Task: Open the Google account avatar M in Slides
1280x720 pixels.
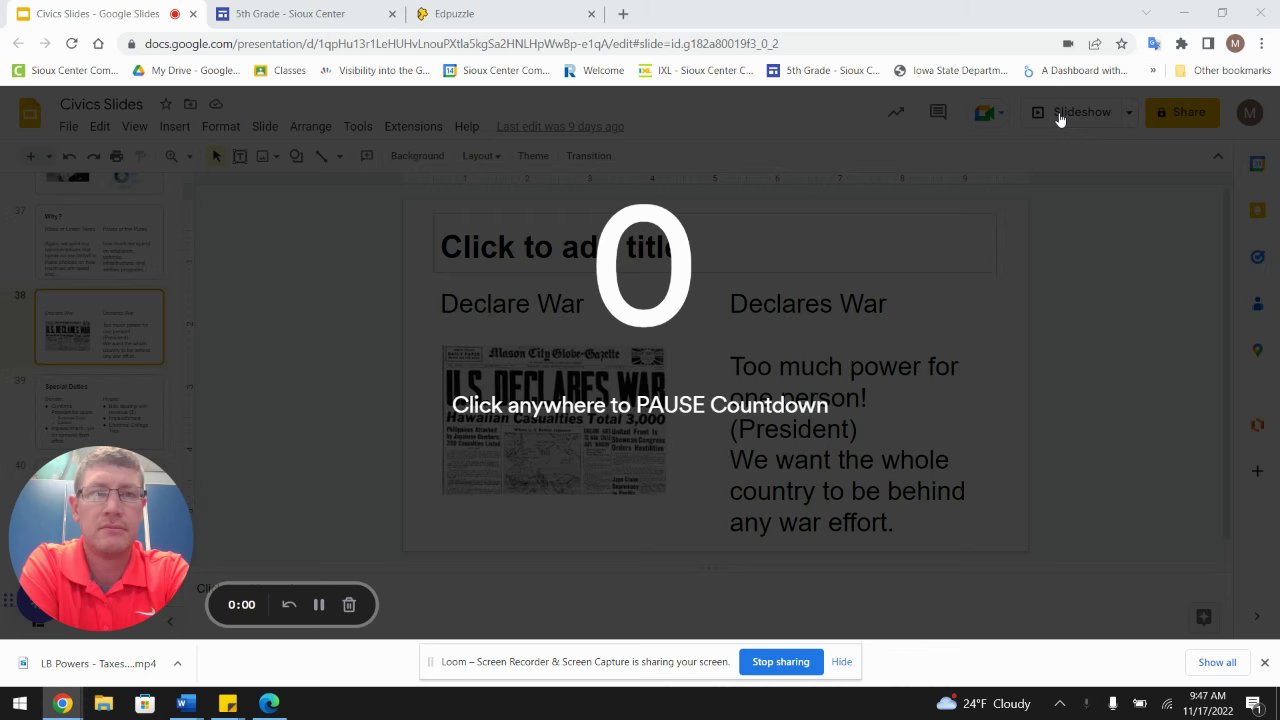Action: (1249, 112)
